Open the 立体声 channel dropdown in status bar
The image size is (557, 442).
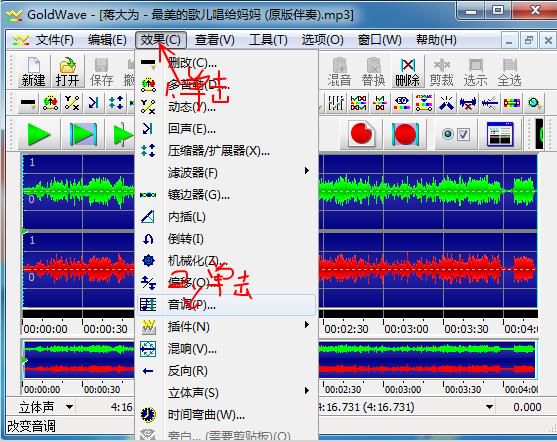[x=69, y=407]
